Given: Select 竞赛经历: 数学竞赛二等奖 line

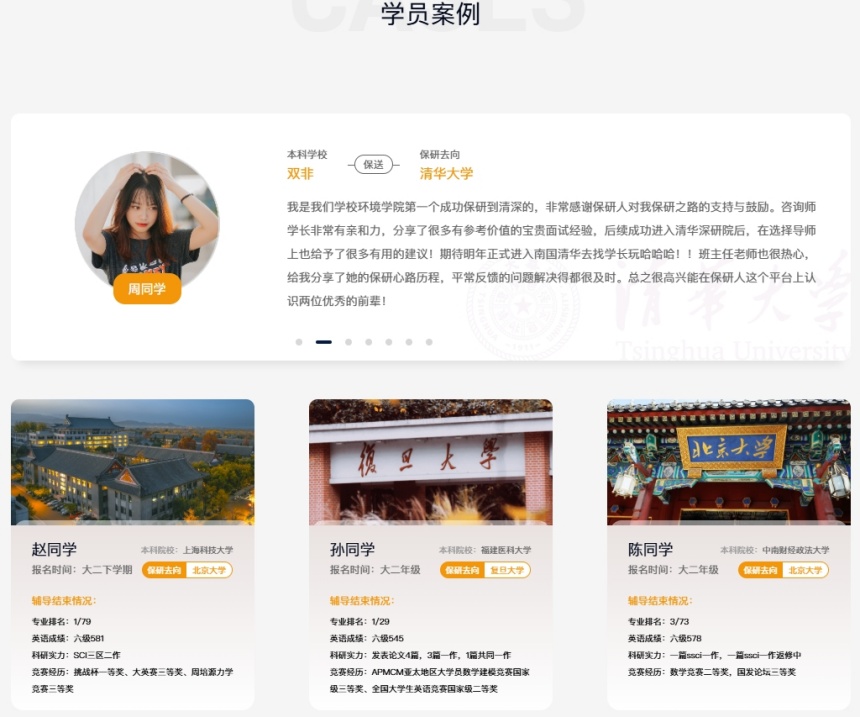Looking at the screenshot, I should [x=712, y=672].
